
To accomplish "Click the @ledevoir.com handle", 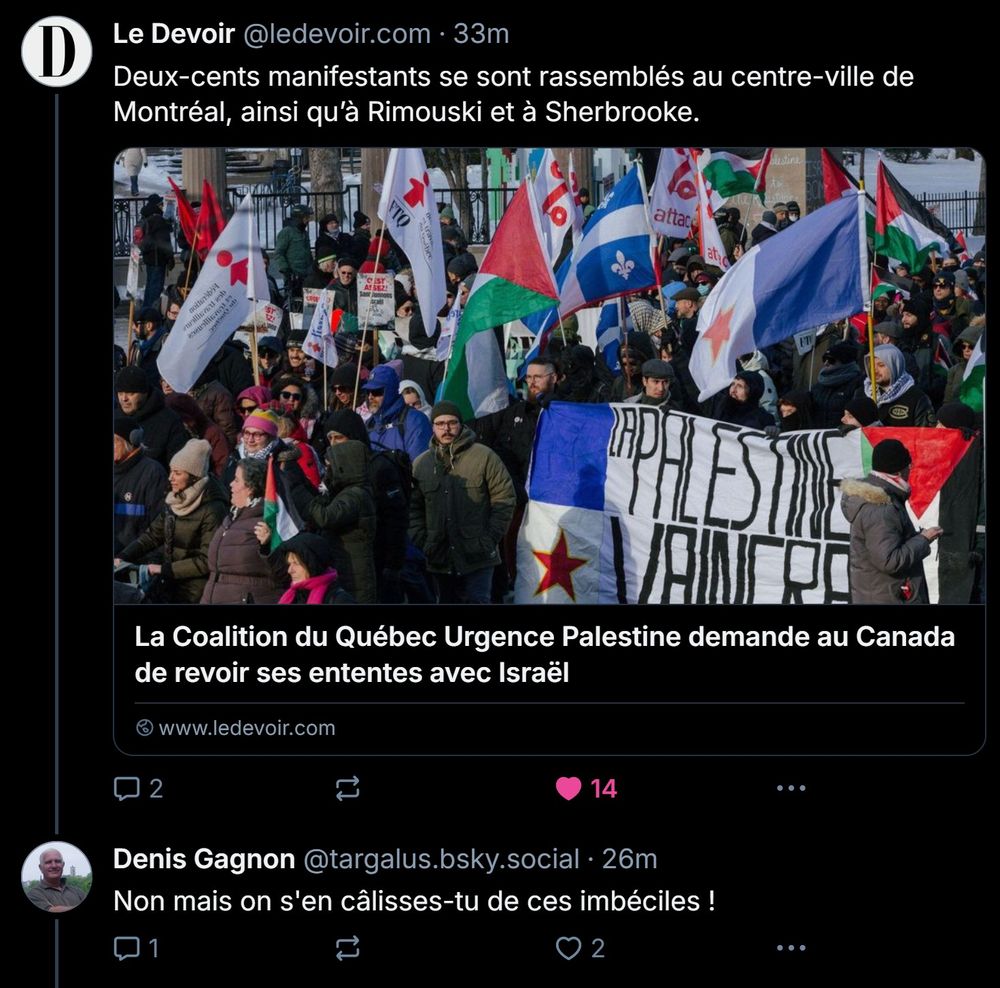I will (x=337, y=34).
